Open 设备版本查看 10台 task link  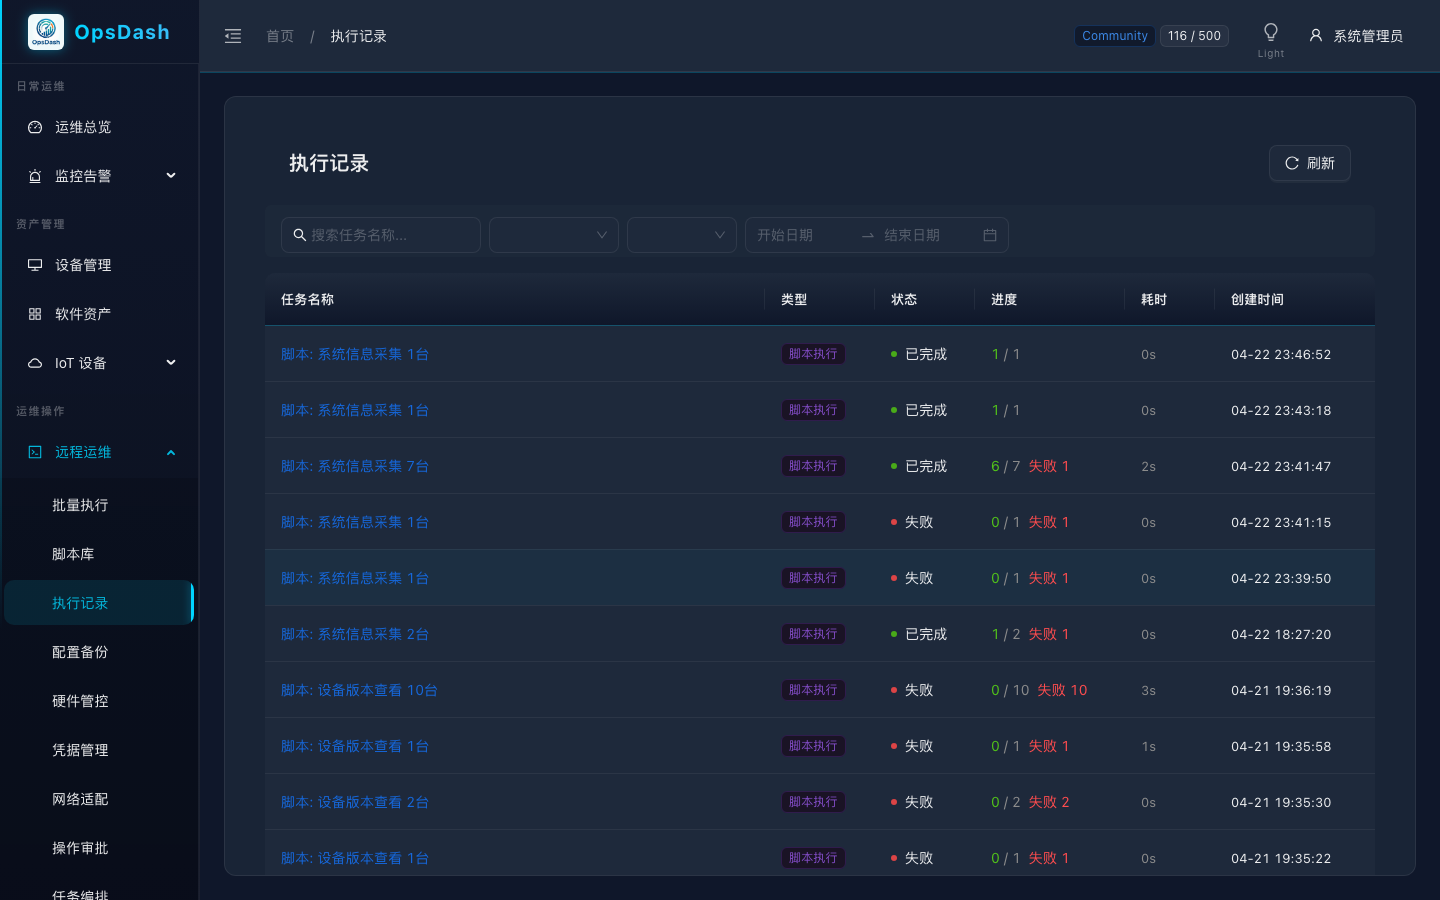(359, 690)
